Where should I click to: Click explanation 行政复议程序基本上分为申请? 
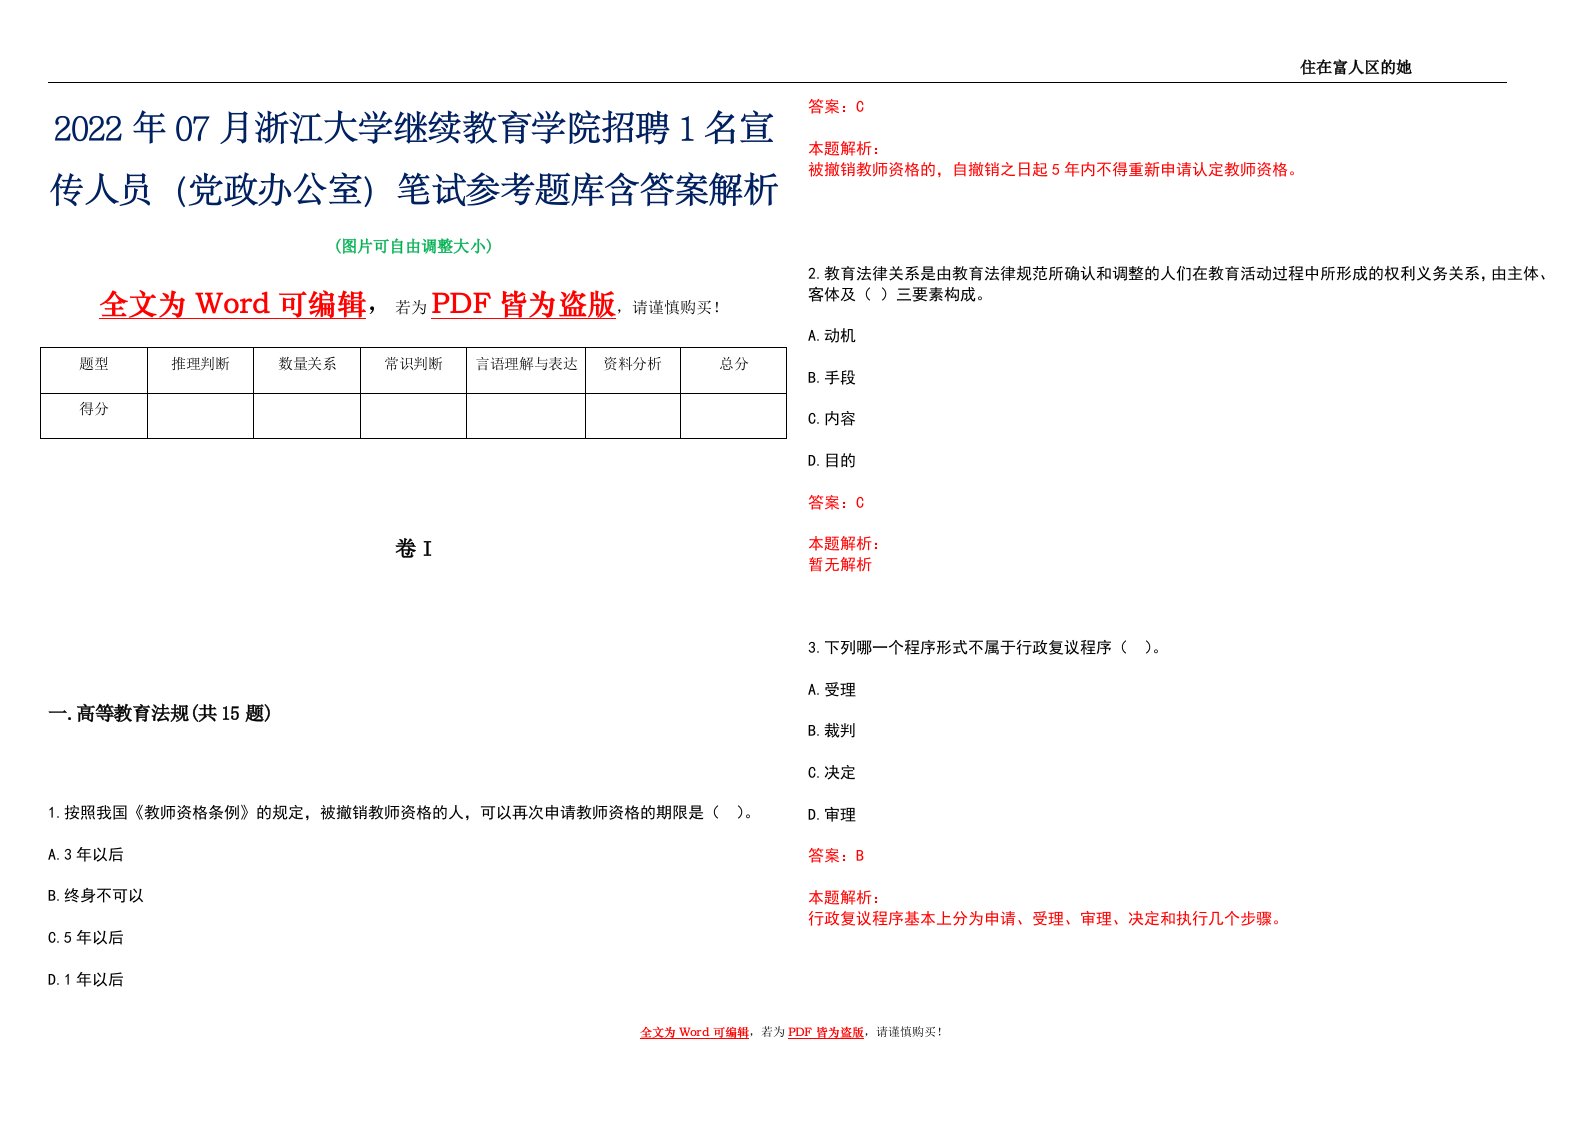pyautogui.click(x=1047, y=919)
